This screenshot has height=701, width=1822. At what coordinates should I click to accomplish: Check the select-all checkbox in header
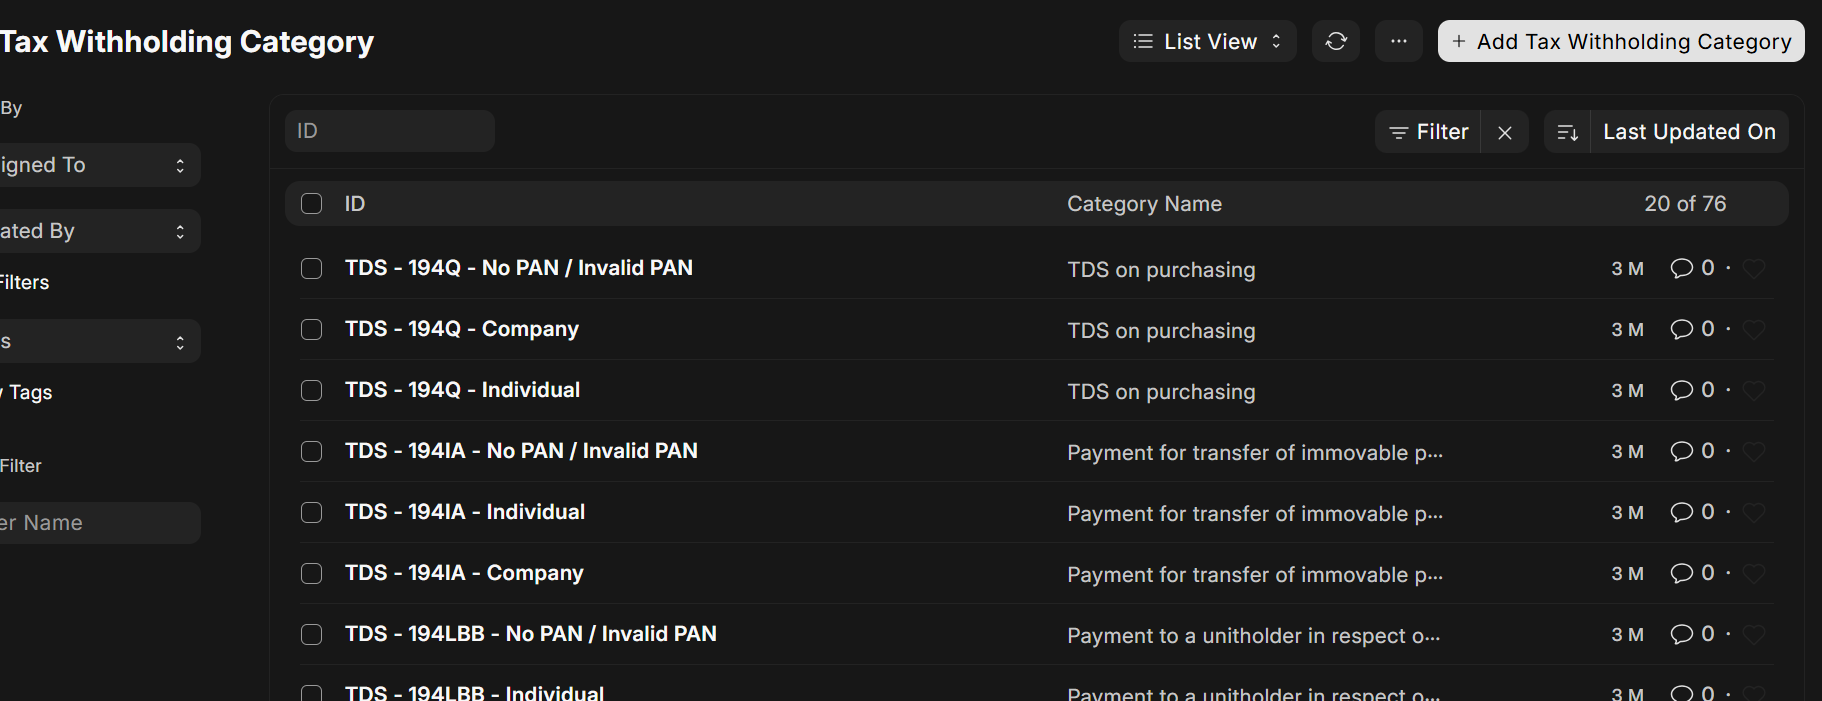[312, 204]
